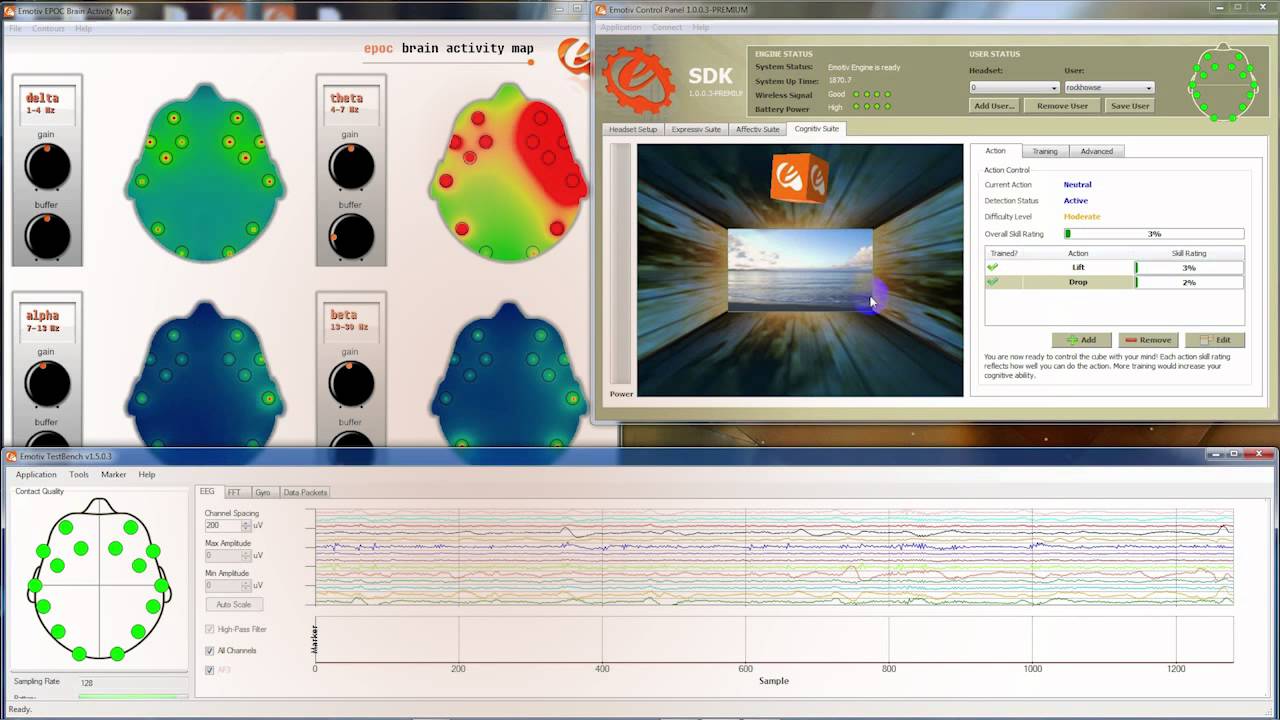The image size is (1280, 720).
Task: Select the Drop action row
Action: [x=1114, y=282]
